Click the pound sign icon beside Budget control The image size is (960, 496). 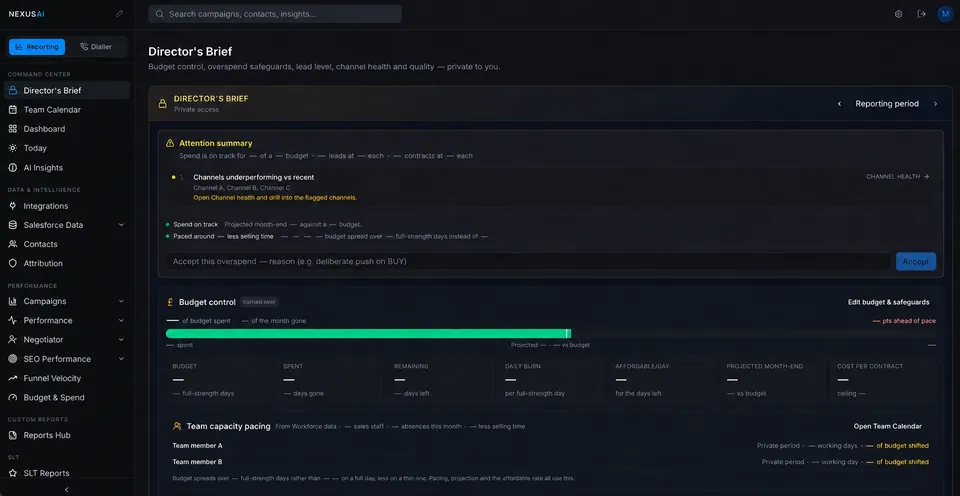[x=170, y=302]
